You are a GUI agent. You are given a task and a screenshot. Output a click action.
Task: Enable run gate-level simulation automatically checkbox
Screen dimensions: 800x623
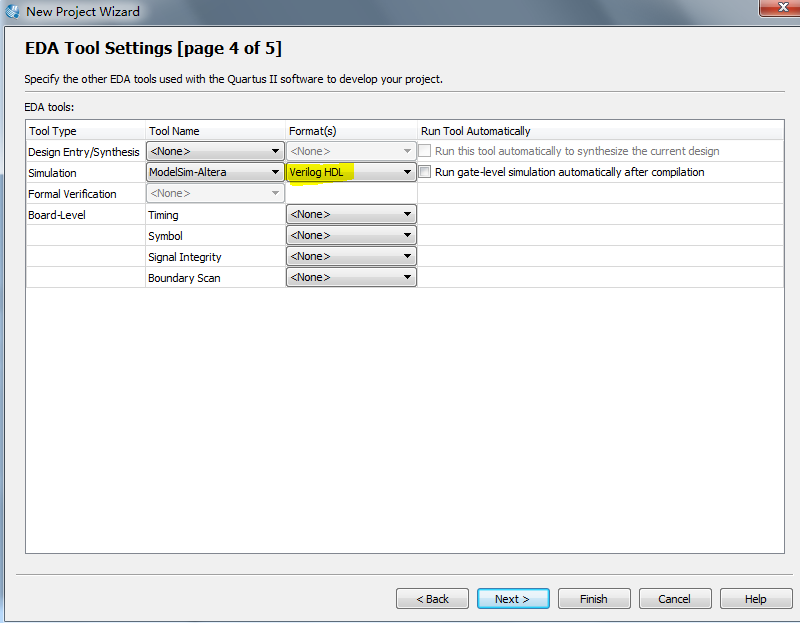coord(424,172)
